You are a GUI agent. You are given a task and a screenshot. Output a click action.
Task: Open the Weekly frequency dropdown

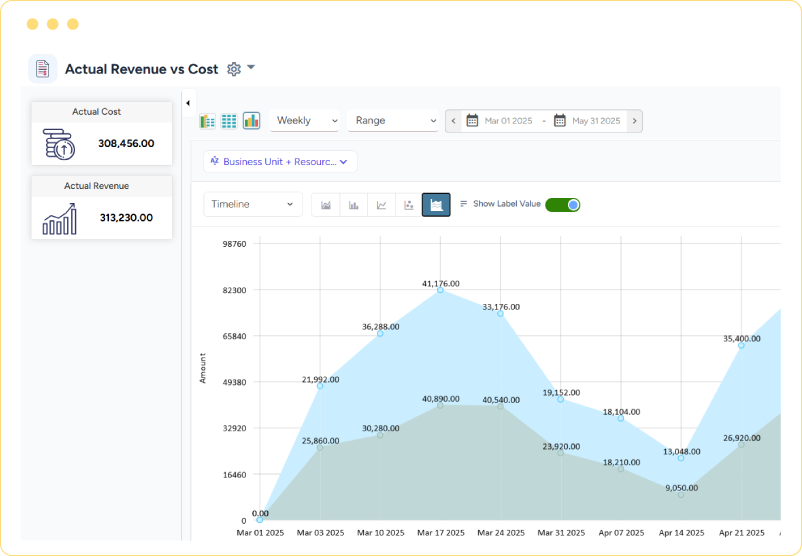pos(304,121)
